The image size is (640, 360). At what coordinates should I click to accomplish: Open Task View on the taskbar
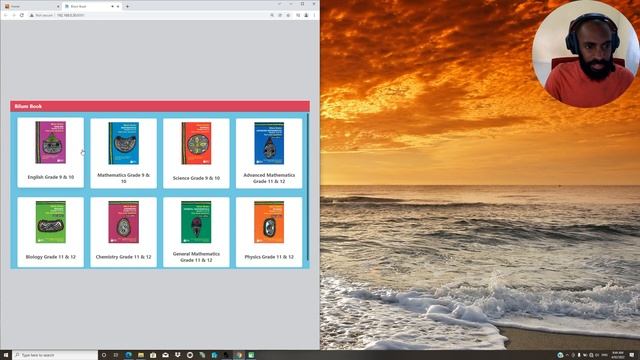coord(116,355)
